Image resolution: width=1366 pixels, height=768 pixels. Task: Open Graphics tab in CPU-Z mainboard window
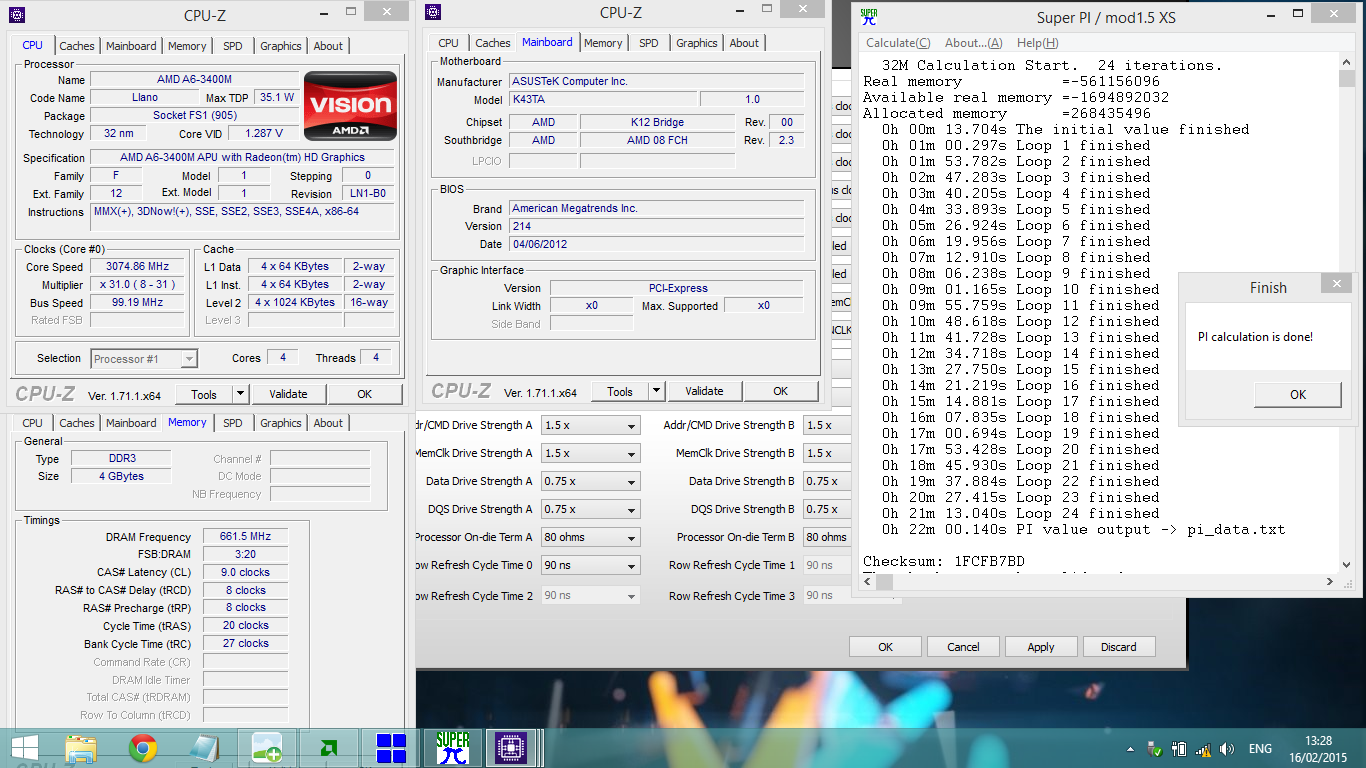697,43
